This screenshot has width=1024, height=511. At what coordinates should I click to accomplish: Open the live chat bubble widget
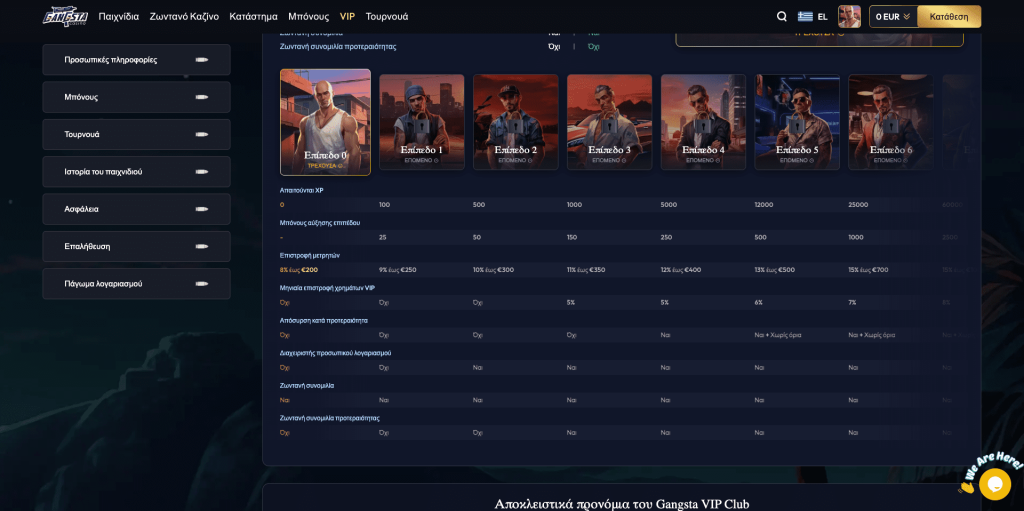pos(994,482)
